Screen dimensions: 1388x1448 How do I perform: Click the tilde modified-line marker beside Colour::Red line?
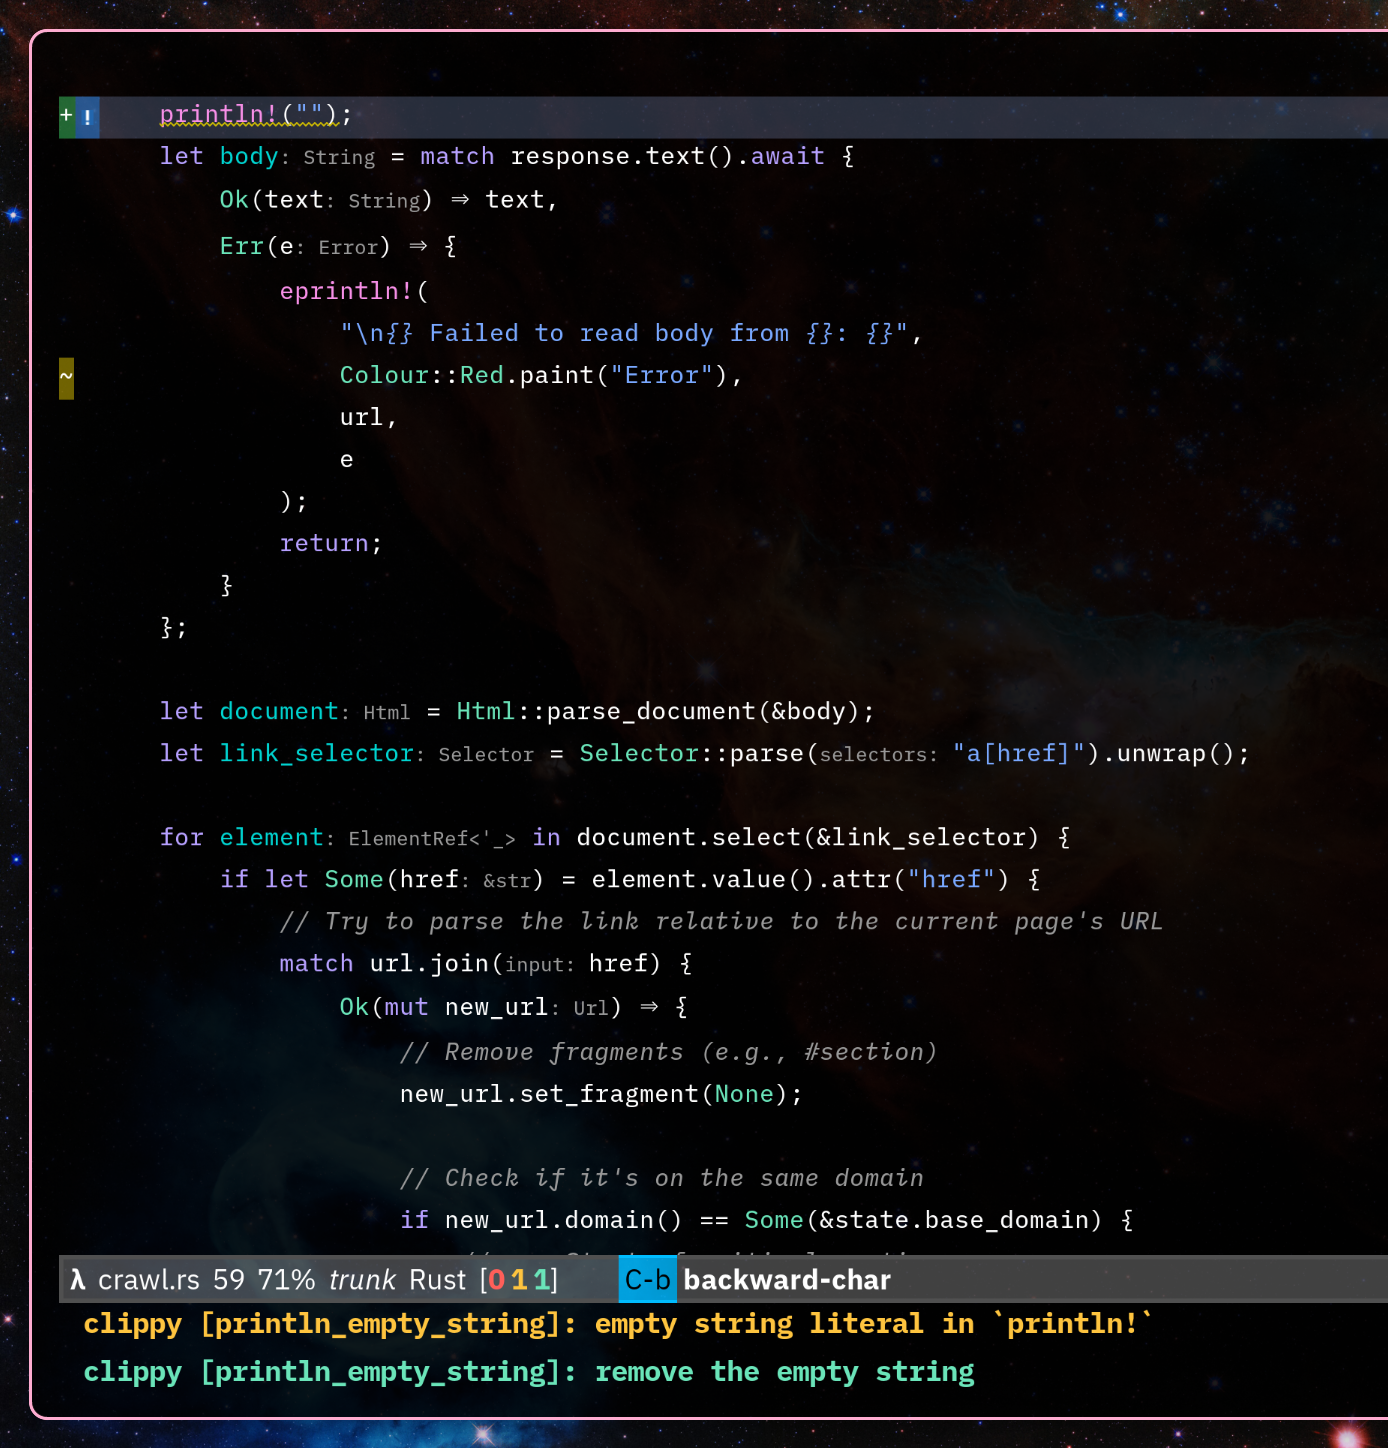point(66,378)
